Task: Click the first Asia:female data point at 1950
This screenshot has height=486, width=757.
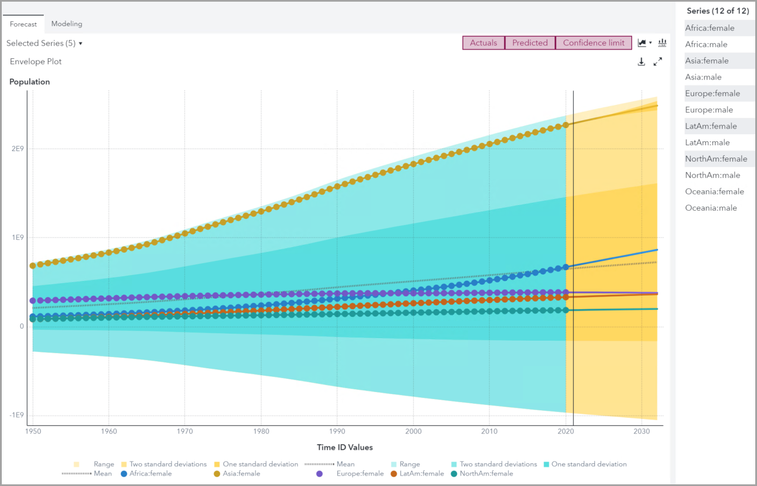Action: click(33, 265)
